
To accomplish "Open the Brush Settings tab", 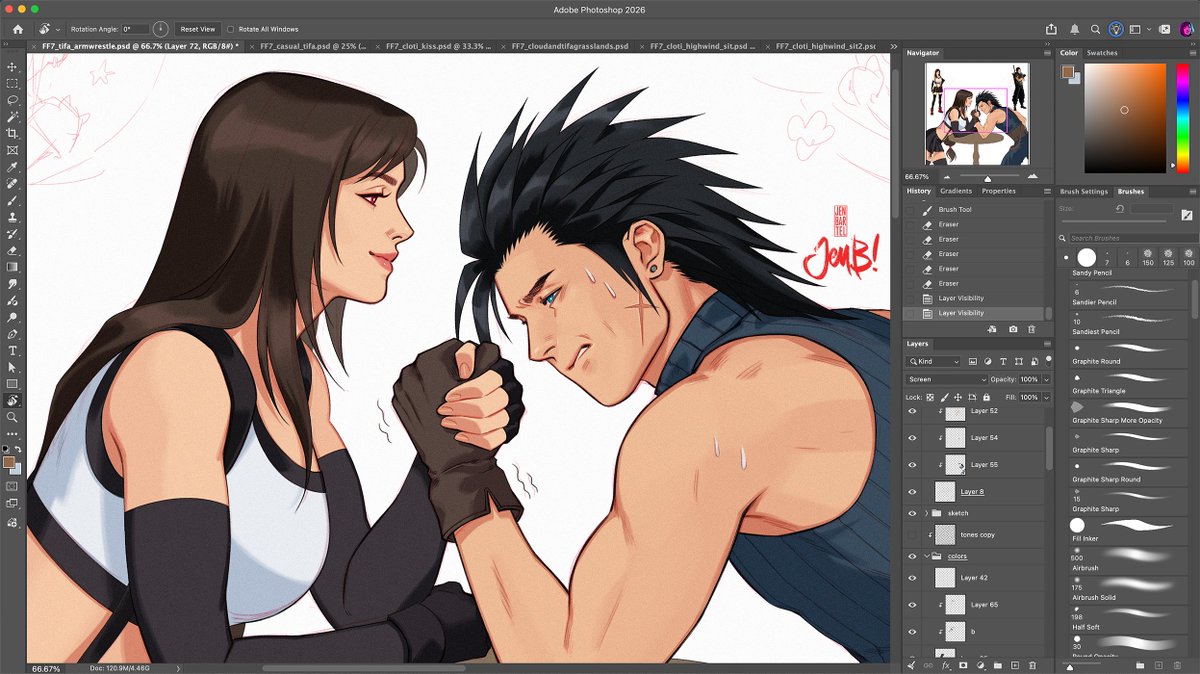I will click(x=1084, y=191).
